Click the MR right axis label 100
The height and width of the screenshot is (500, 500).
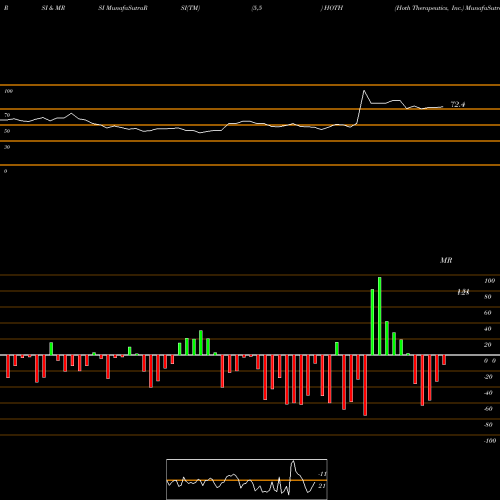489,281
